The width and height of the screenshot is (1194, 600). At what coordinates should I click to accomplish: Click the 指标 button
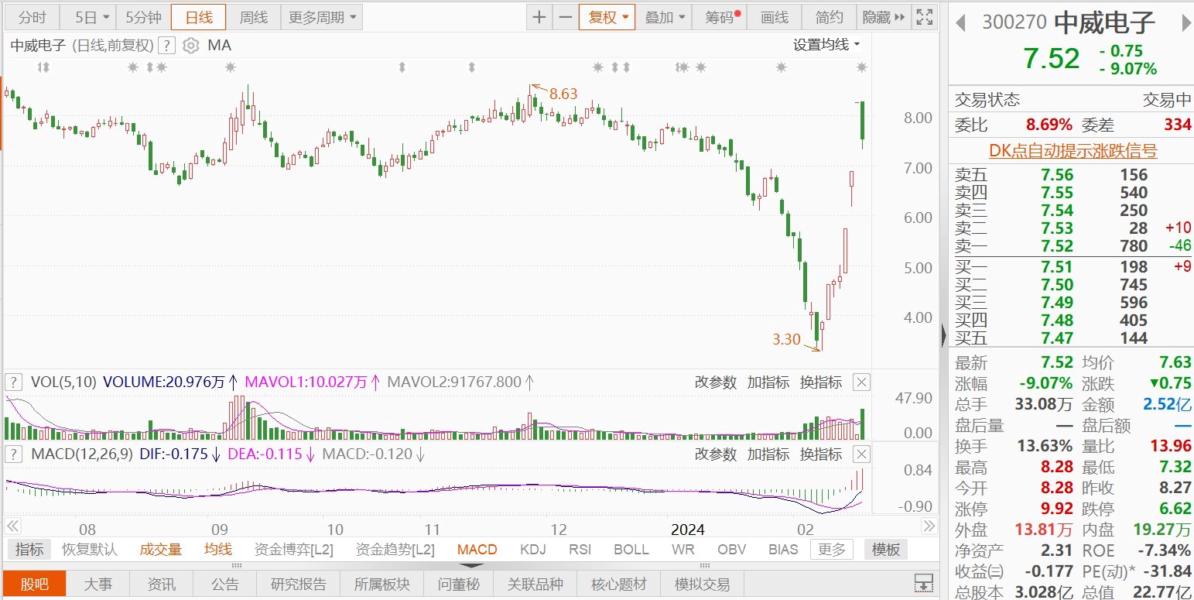point(30,550)
